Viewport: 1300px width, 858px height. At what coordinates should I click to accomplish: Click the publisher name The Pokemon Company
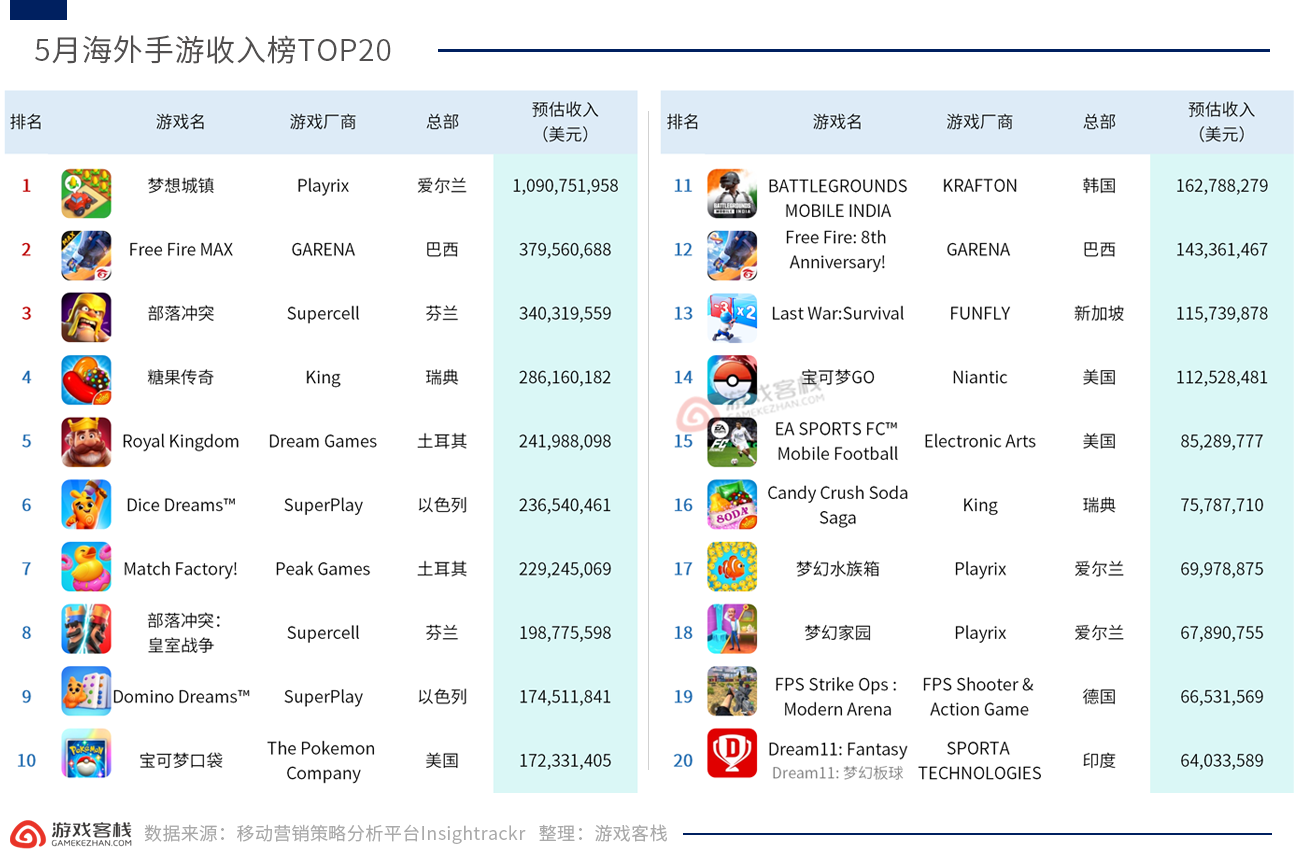tap(321, 761)
